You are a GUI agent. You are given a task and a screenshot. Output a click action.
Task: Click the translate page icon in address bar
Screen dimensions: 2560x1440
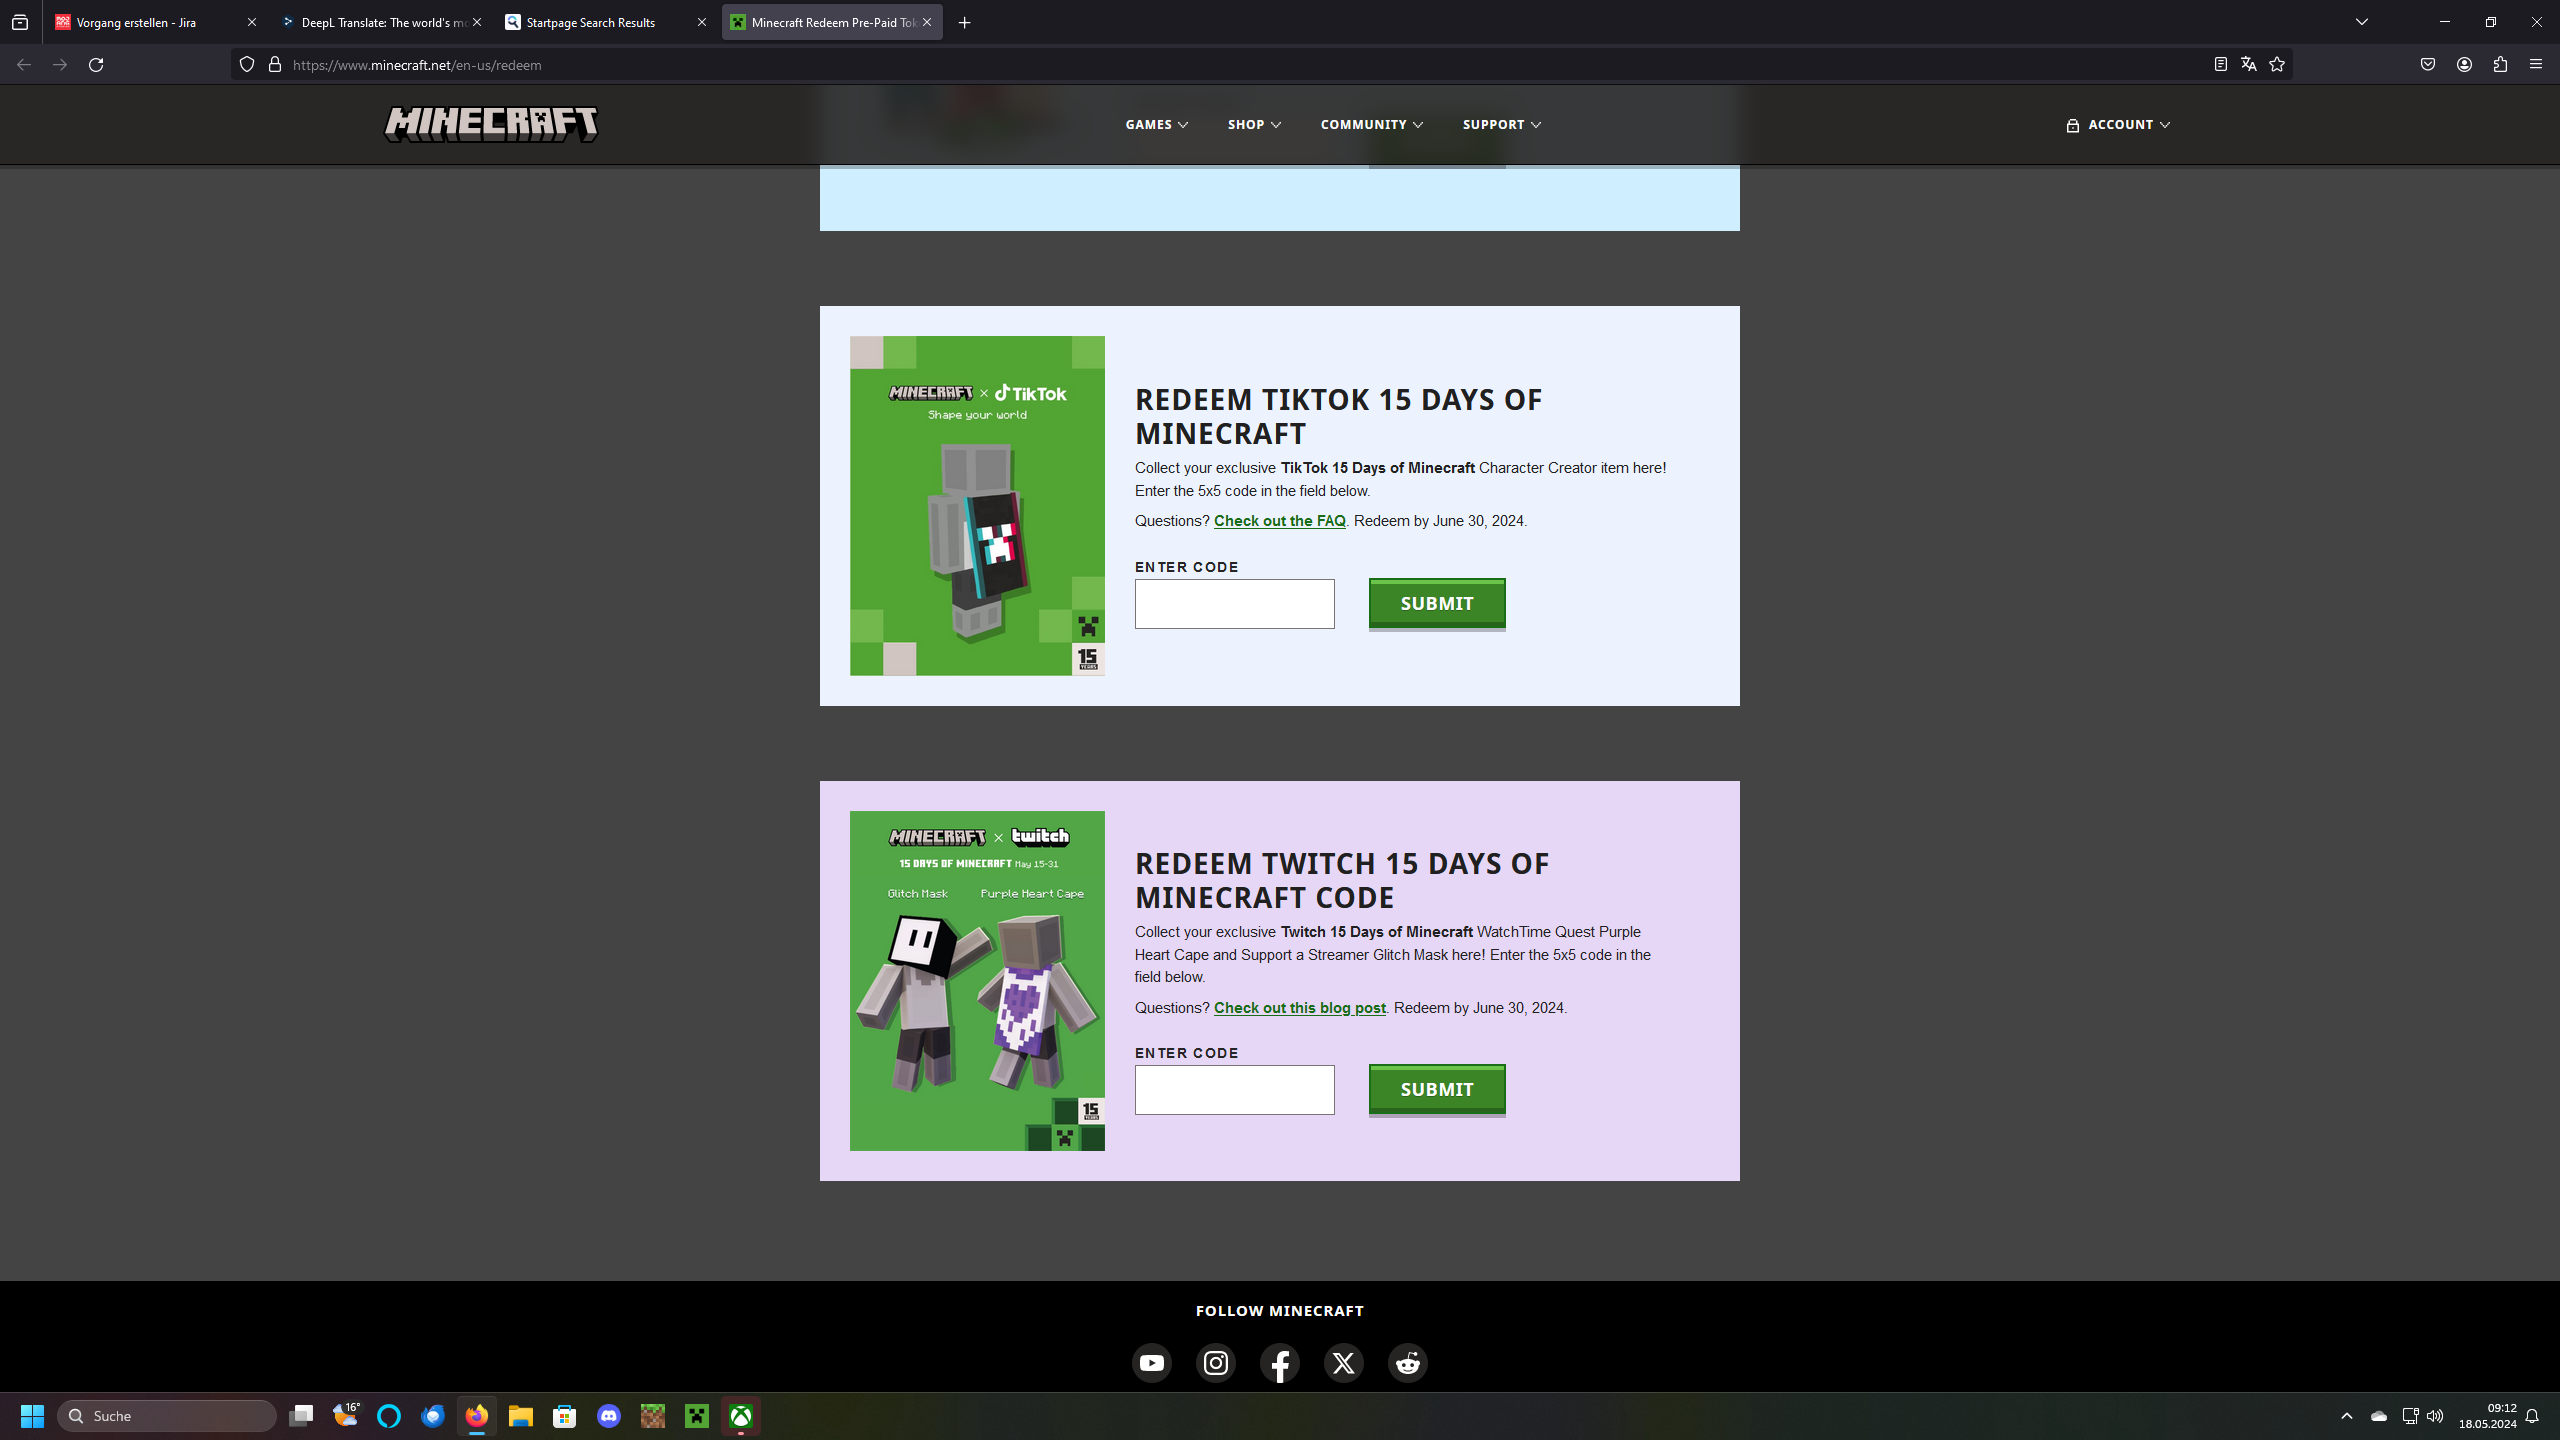(2248, 64)
